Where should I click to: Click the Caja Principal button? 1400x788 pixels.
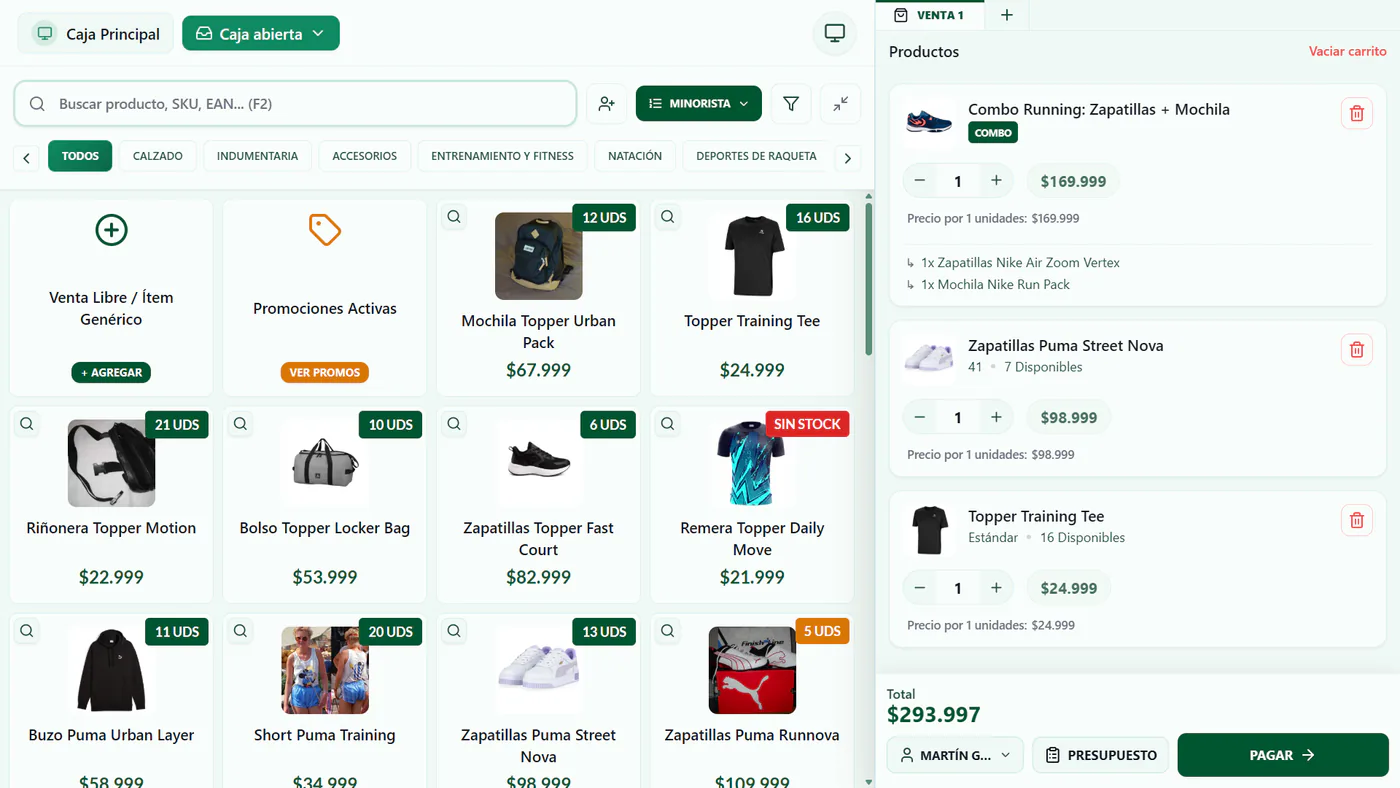[96, 34]
